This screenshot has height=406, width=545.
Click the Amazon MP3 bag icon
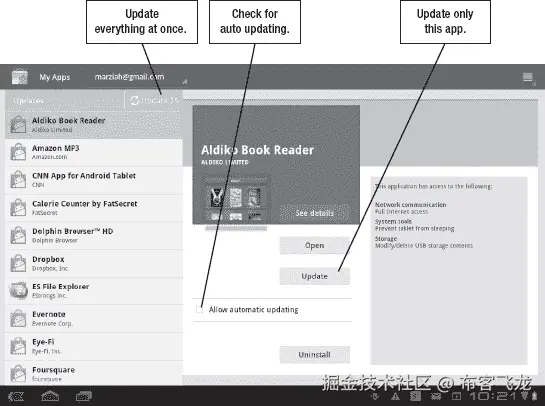click(18, 152)
